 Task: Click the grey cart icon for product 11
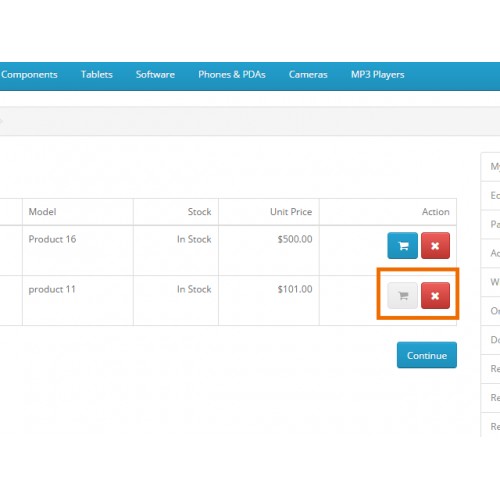pos(402,296)
